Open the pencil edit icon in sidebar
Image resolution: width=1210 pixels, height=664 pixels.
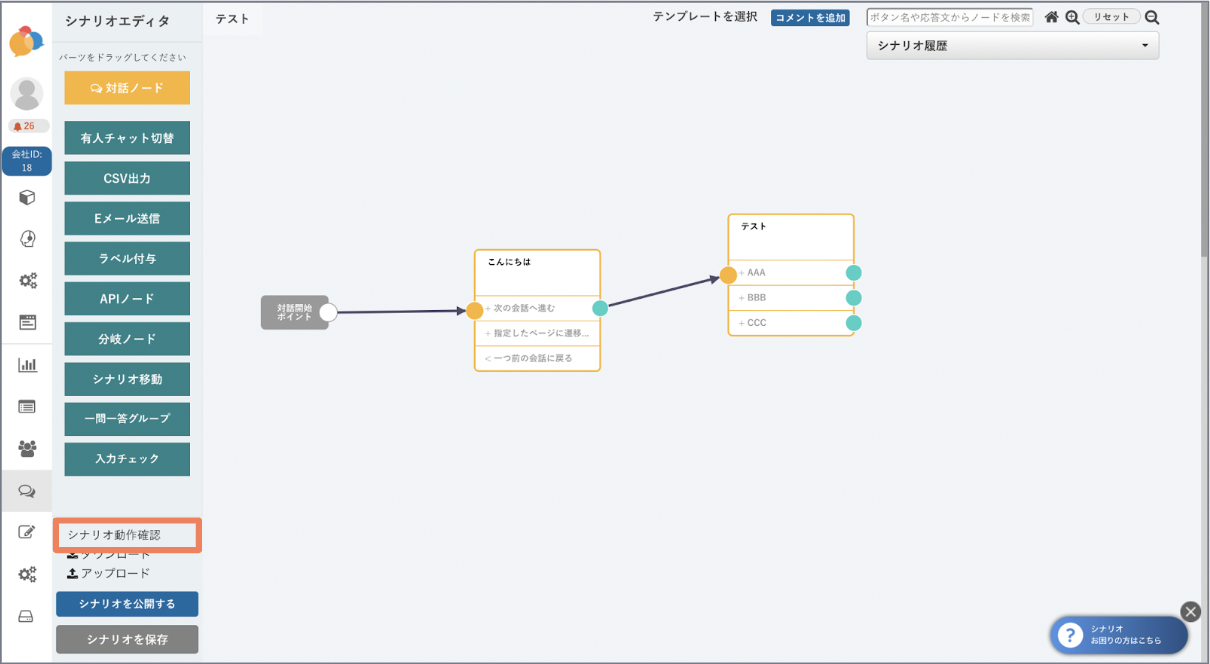coord(28,532)
